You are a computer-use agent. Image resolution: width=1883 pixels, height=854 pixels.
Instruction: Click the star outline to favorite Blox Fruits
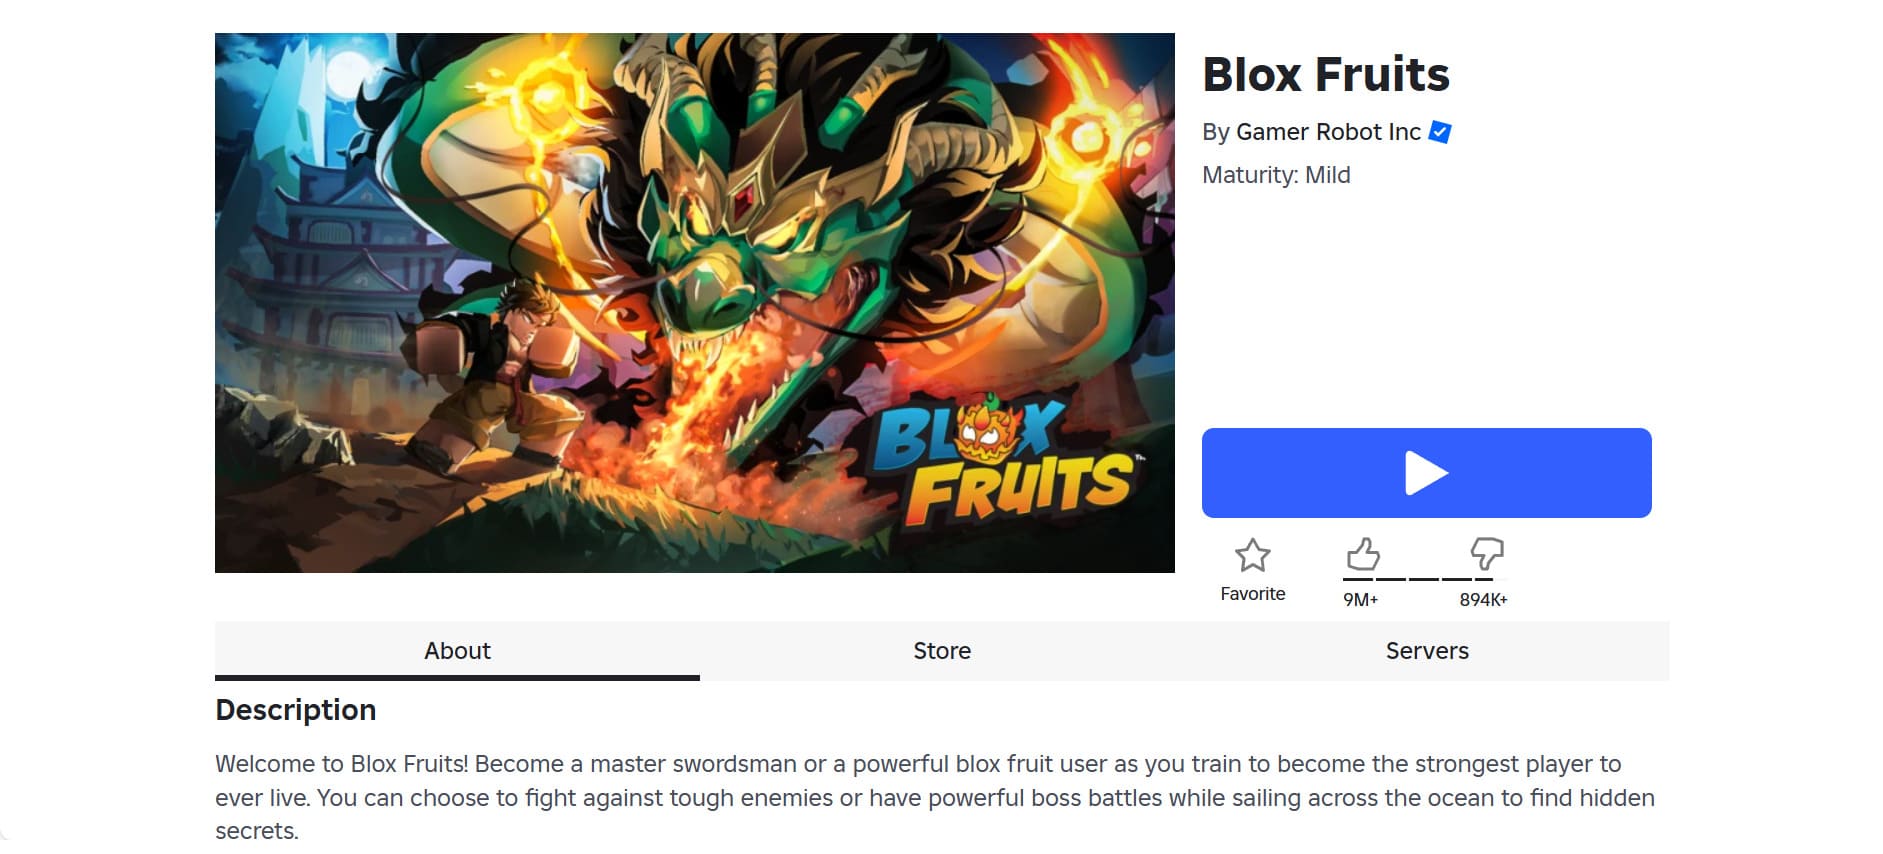tap(1253, 554)
